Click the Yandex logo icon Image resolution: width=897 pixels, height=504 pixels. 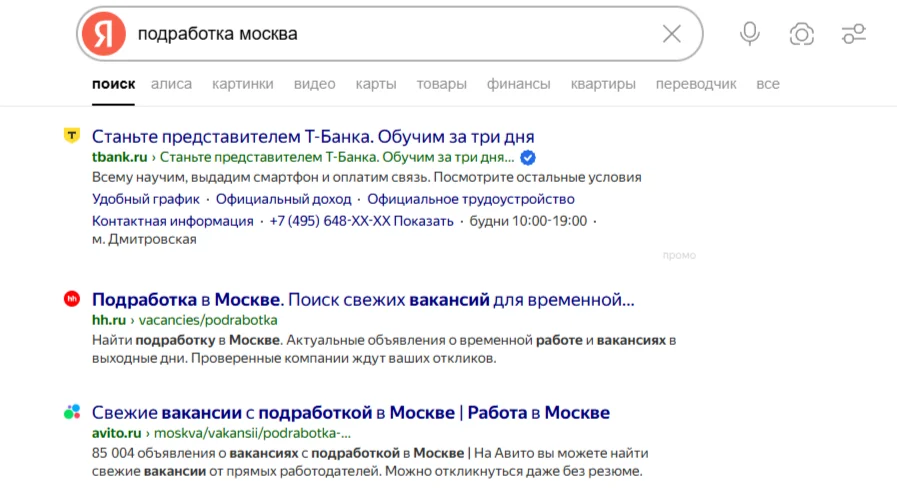104,34
